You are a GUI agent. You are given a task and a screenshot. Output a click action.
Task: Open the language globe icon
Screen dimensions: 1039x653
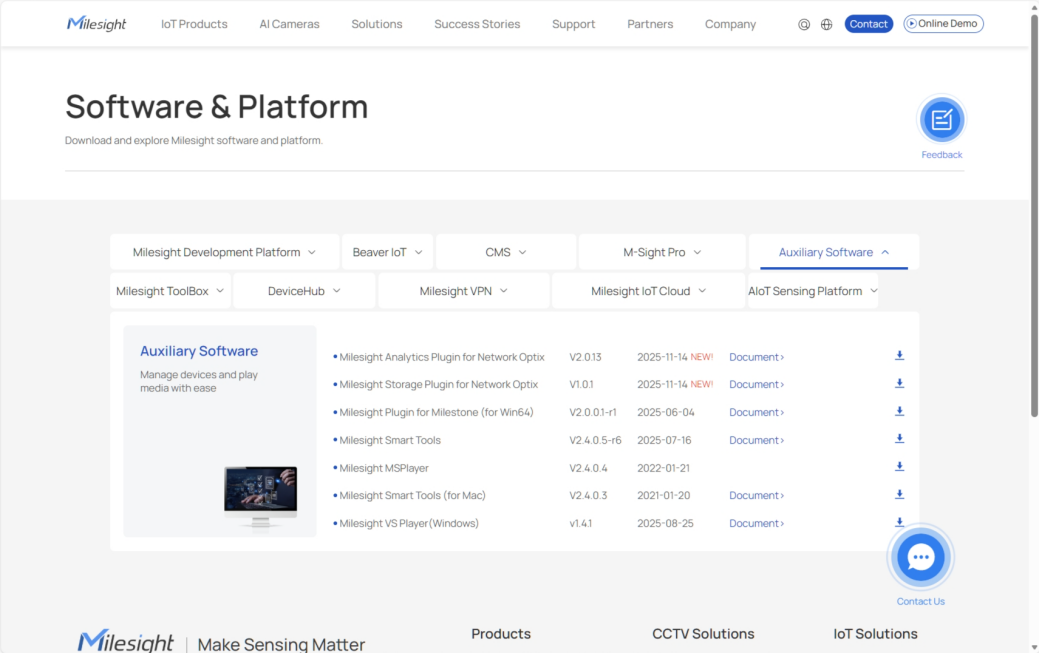826,25
